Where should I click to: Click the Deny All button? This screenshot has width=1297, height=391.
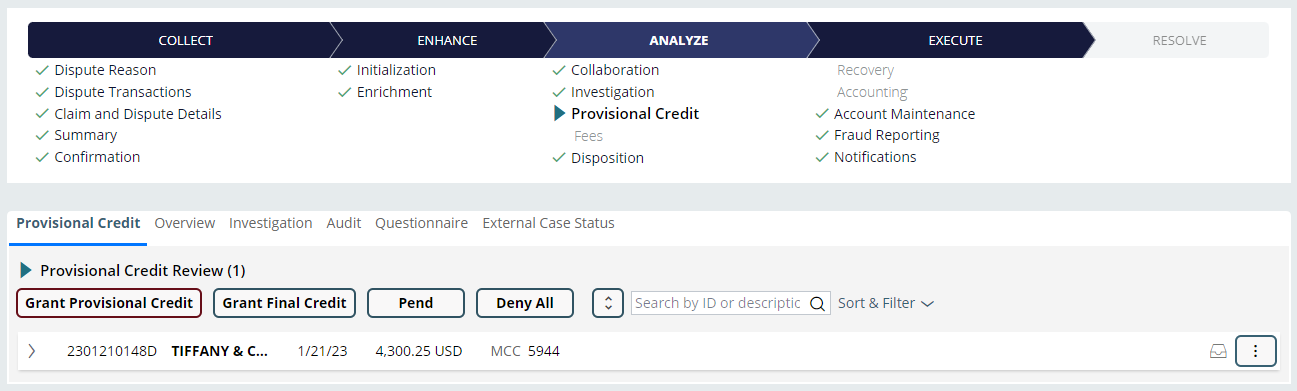[525, 303]
